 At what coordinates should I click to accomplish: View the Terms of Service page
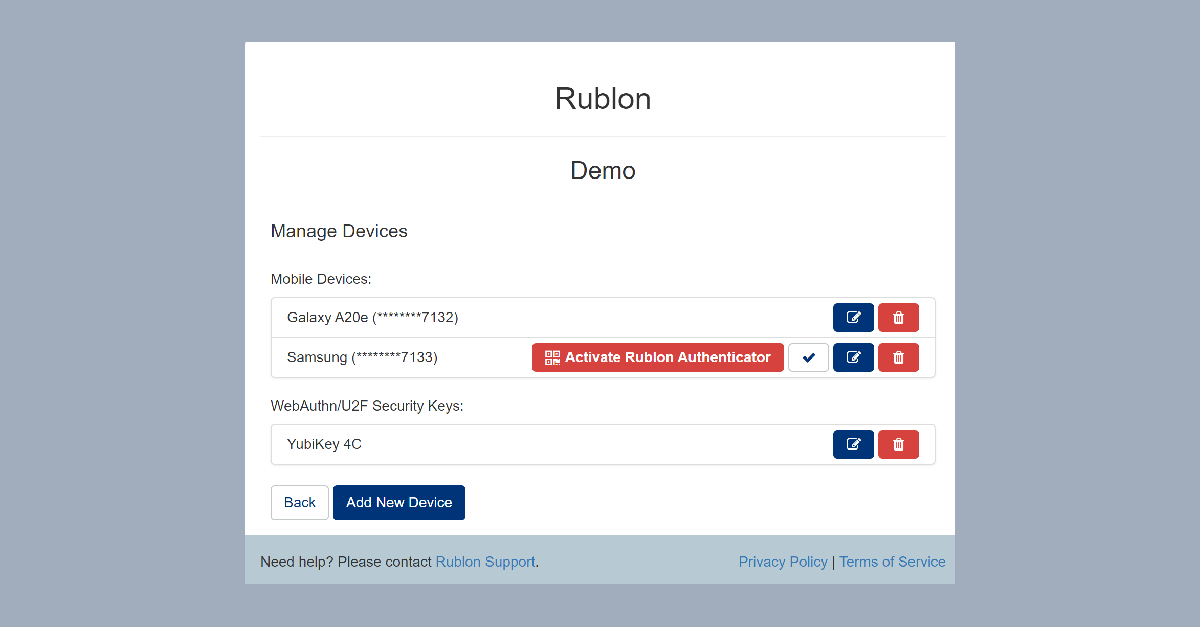(892, 562)
